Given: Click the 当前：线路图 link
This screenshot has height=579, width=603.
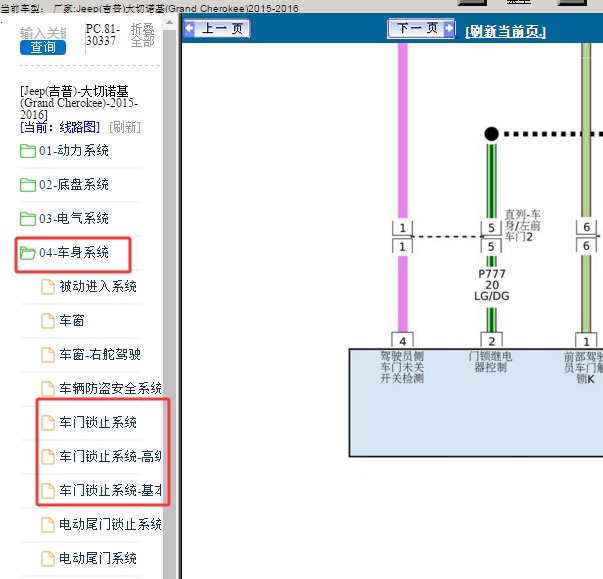Looking at the screenshot, I should 60,127.
